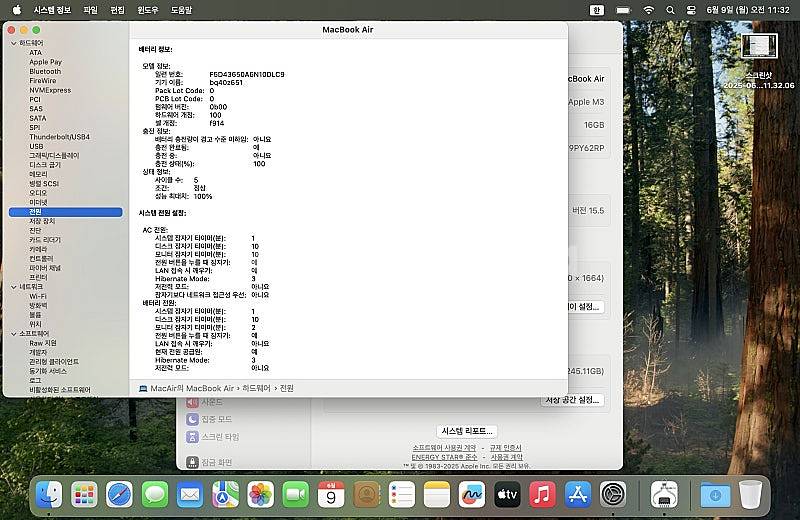Open Mail app in the Dock
This screenshot has height=520, width=800.
[x=190, y=494]
